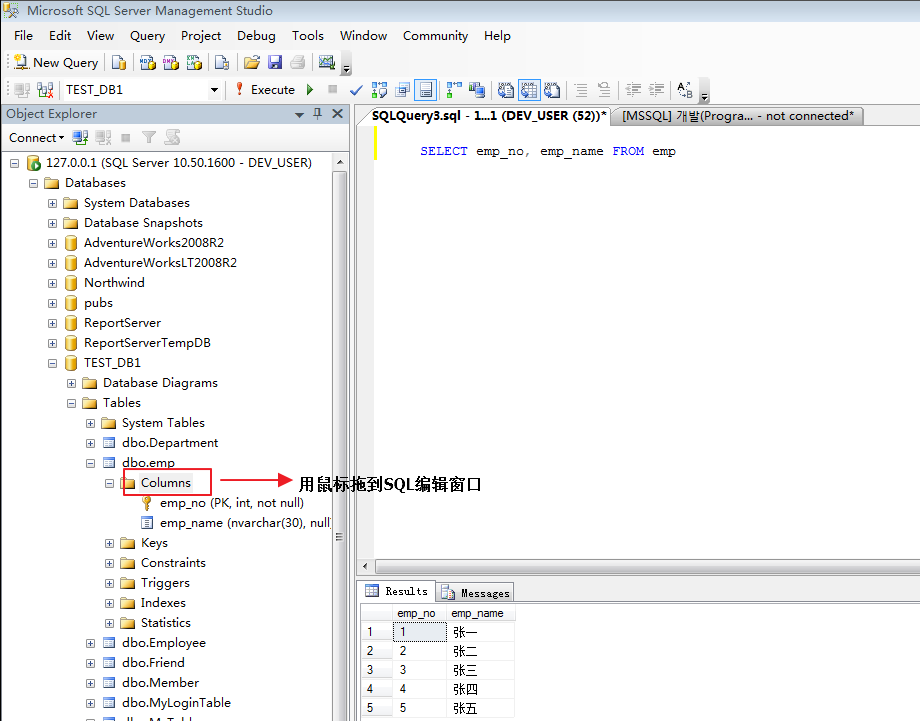The width and height of the screenshot is (920, 721).
Task: Collapse the TEST_DB1 database node
Action: click(x=52, y=363)
